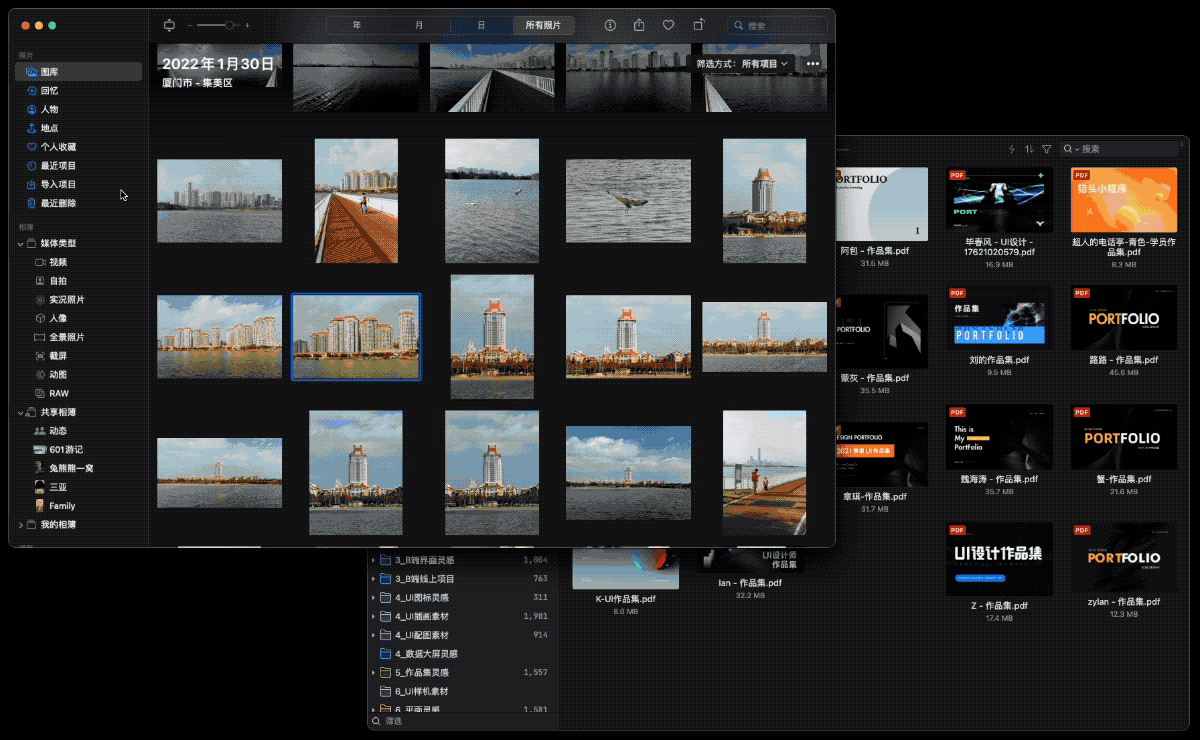1200x740 pixels.
Task: Show RAW media type in sidebar
Action: point(78,393)
